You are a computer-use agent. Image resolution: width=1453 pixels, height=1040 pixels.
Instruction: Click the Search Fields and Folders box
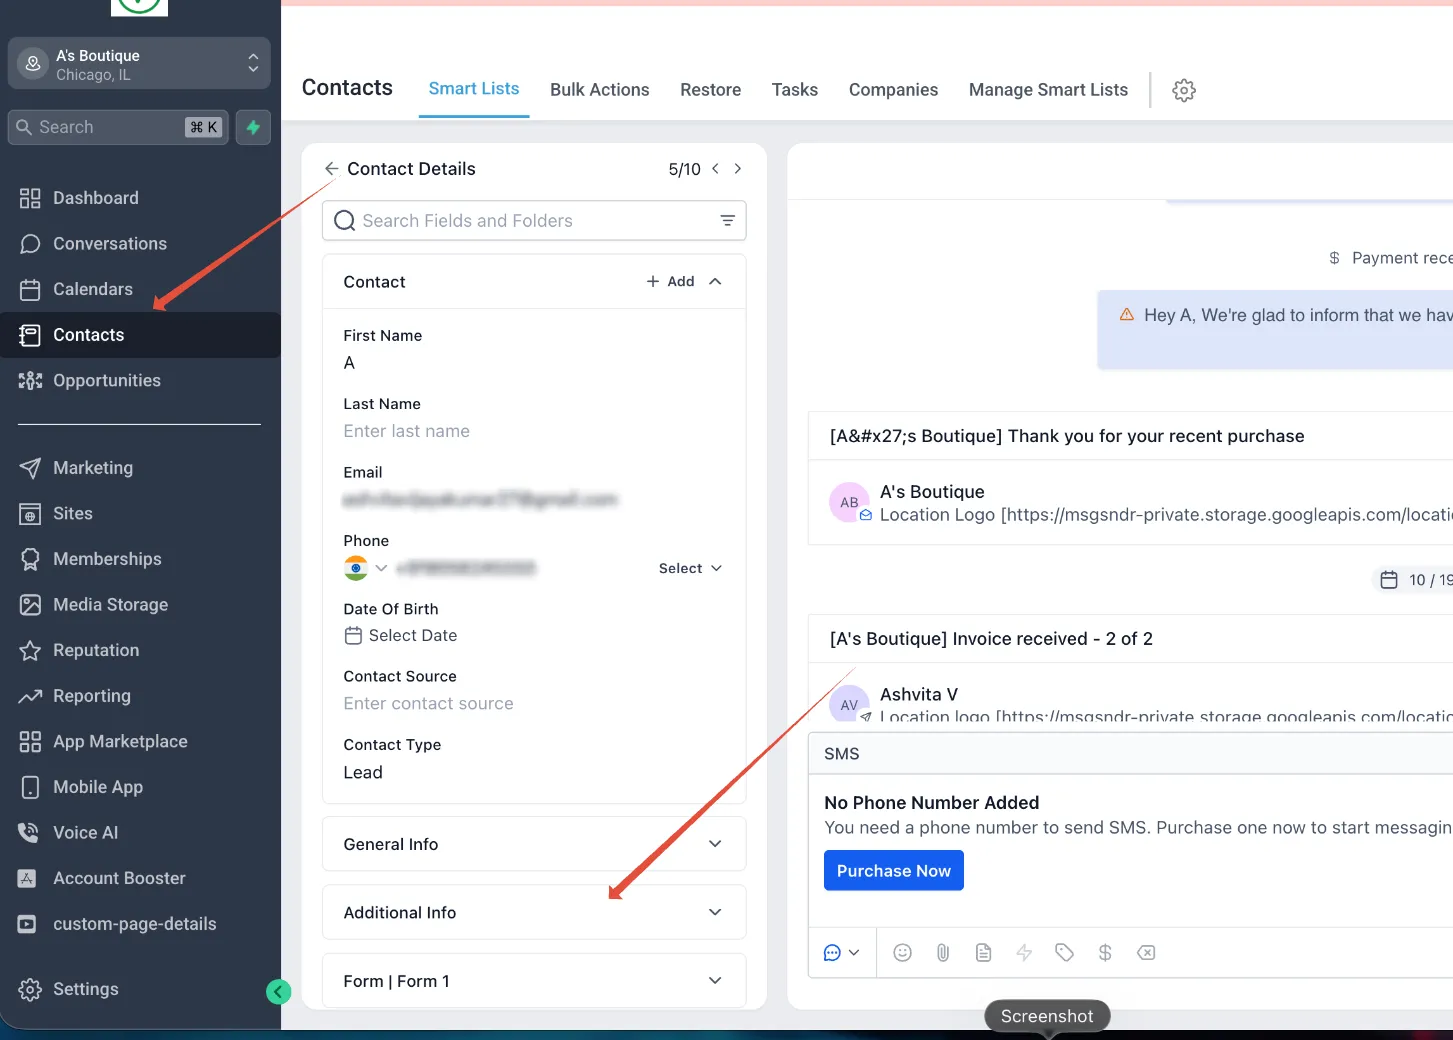point(534,221)
